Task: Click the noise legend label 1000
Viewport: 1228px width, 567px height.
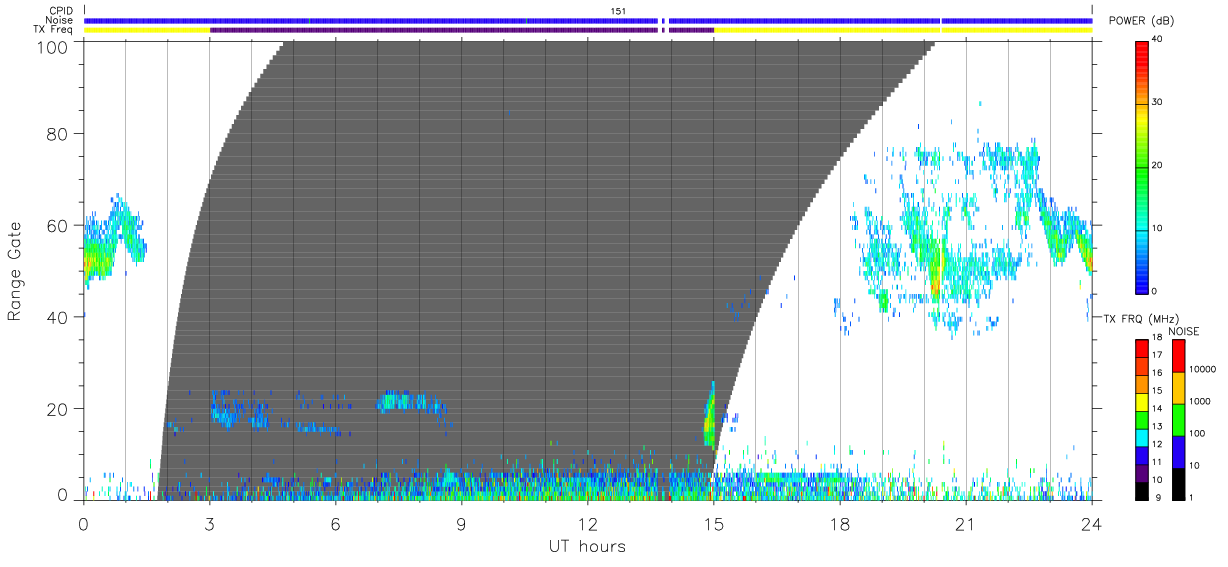Action: 1199,401
